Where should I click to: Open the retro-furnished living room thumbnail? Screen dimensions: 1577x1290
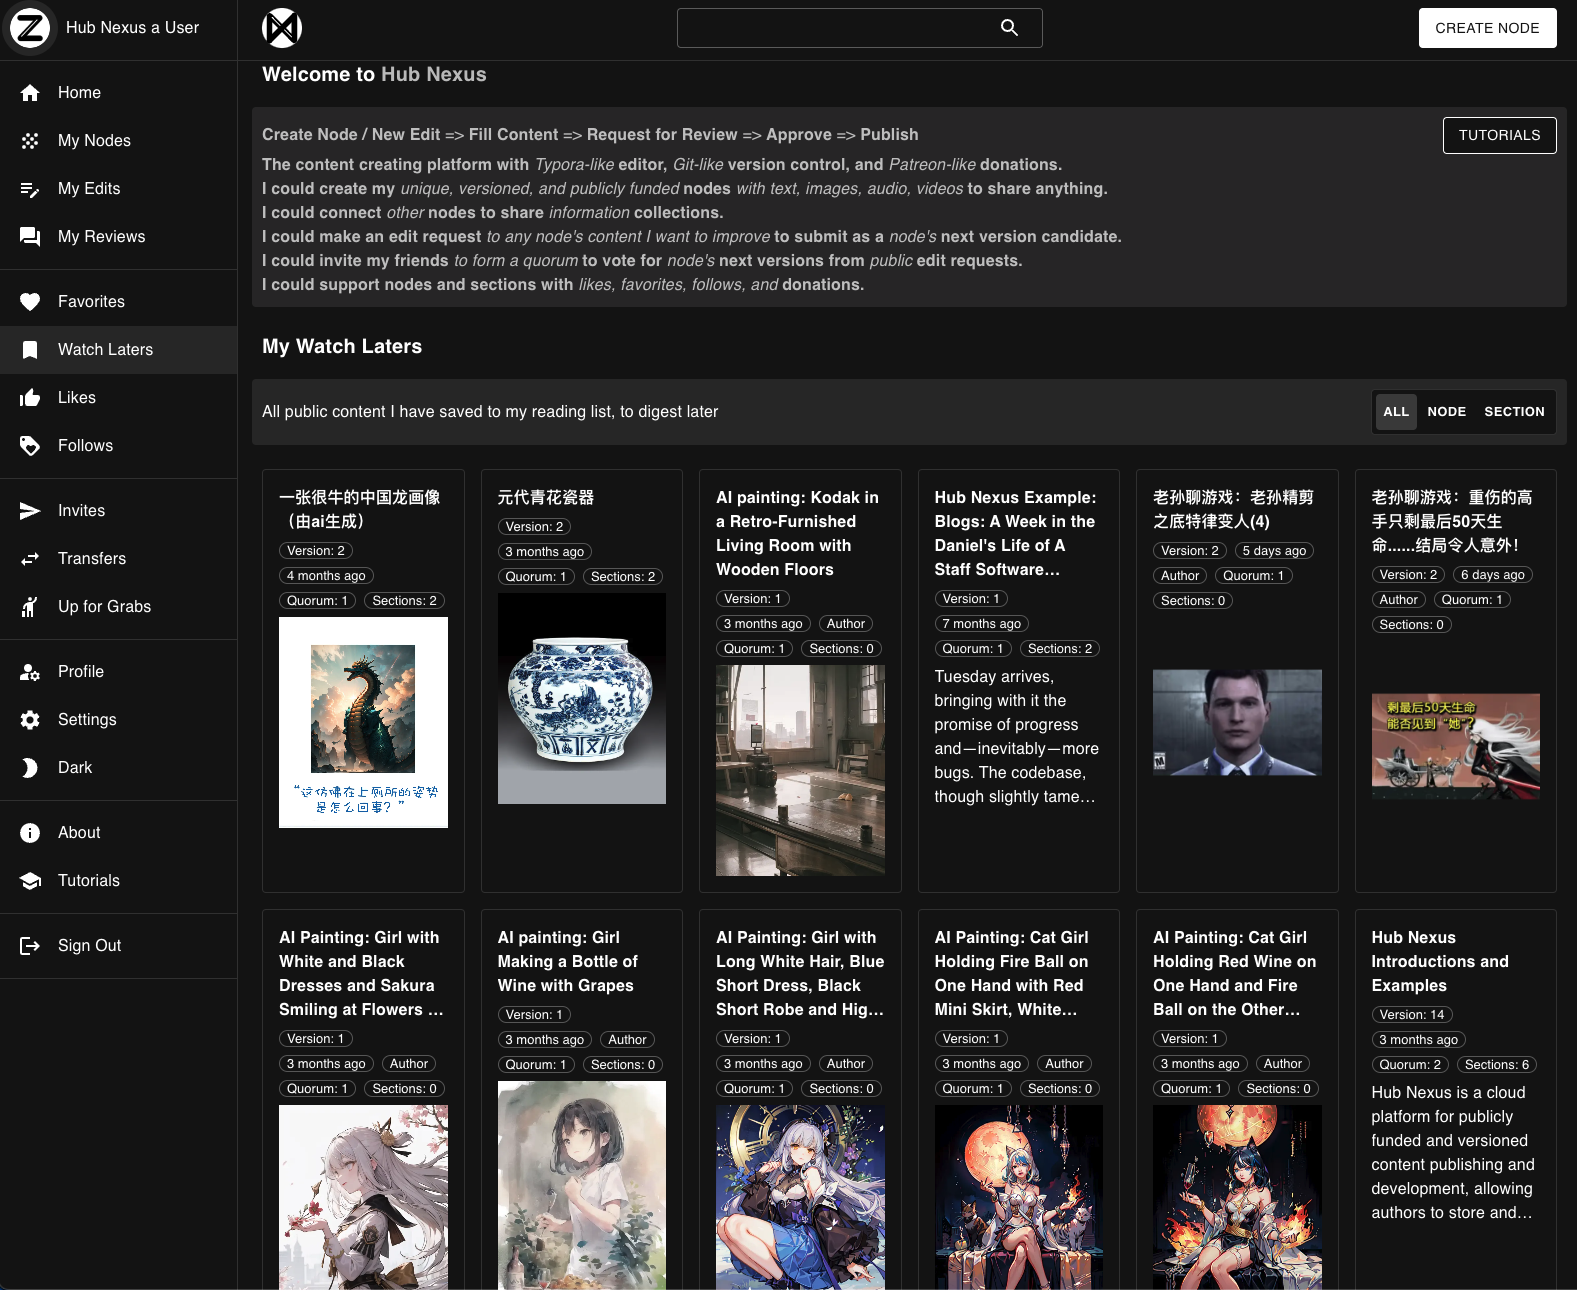[800, 770]
